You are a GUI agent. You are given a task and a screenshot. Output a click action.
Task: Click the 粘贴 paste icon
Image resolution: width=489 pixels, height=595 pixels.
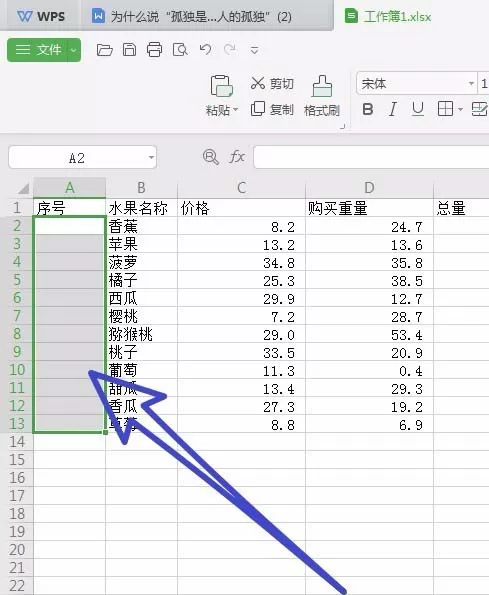point(222,86)
